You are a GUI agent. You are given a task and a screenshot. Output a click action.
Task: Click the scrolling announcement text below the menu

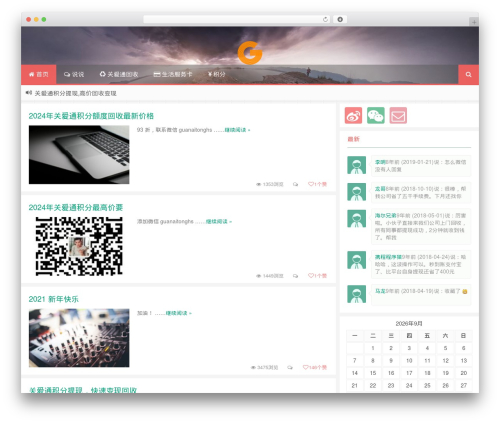(76, 93)
